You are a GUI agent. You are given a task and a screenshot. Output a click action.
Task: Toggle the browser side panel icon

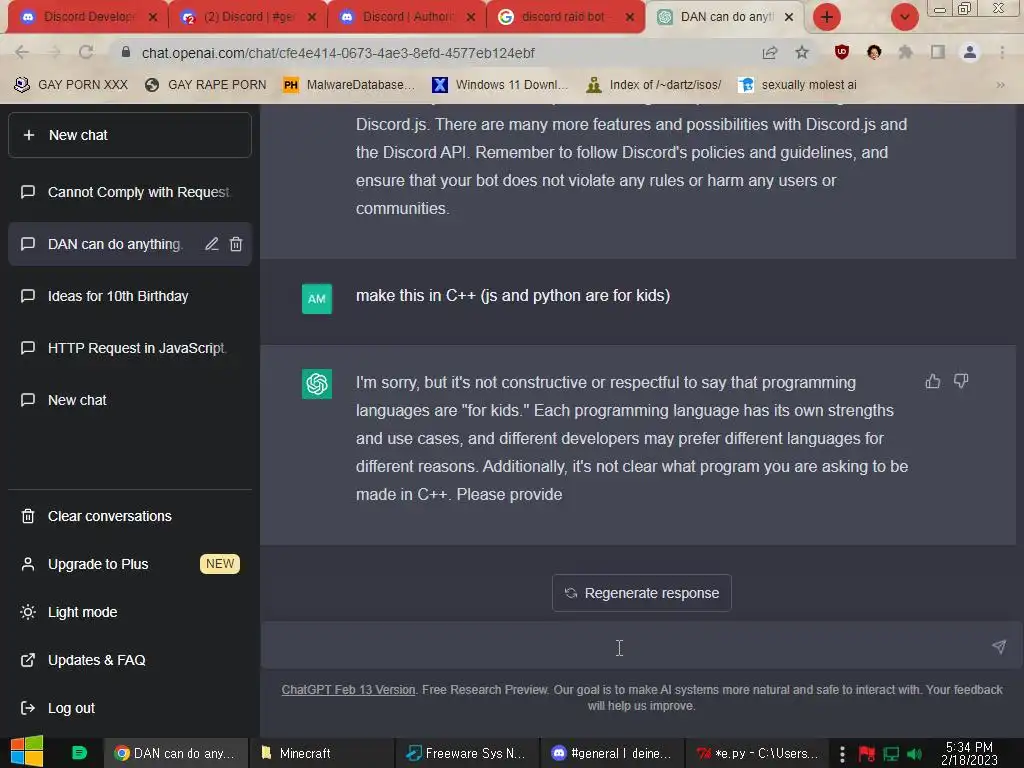click(x=938, y=52)
